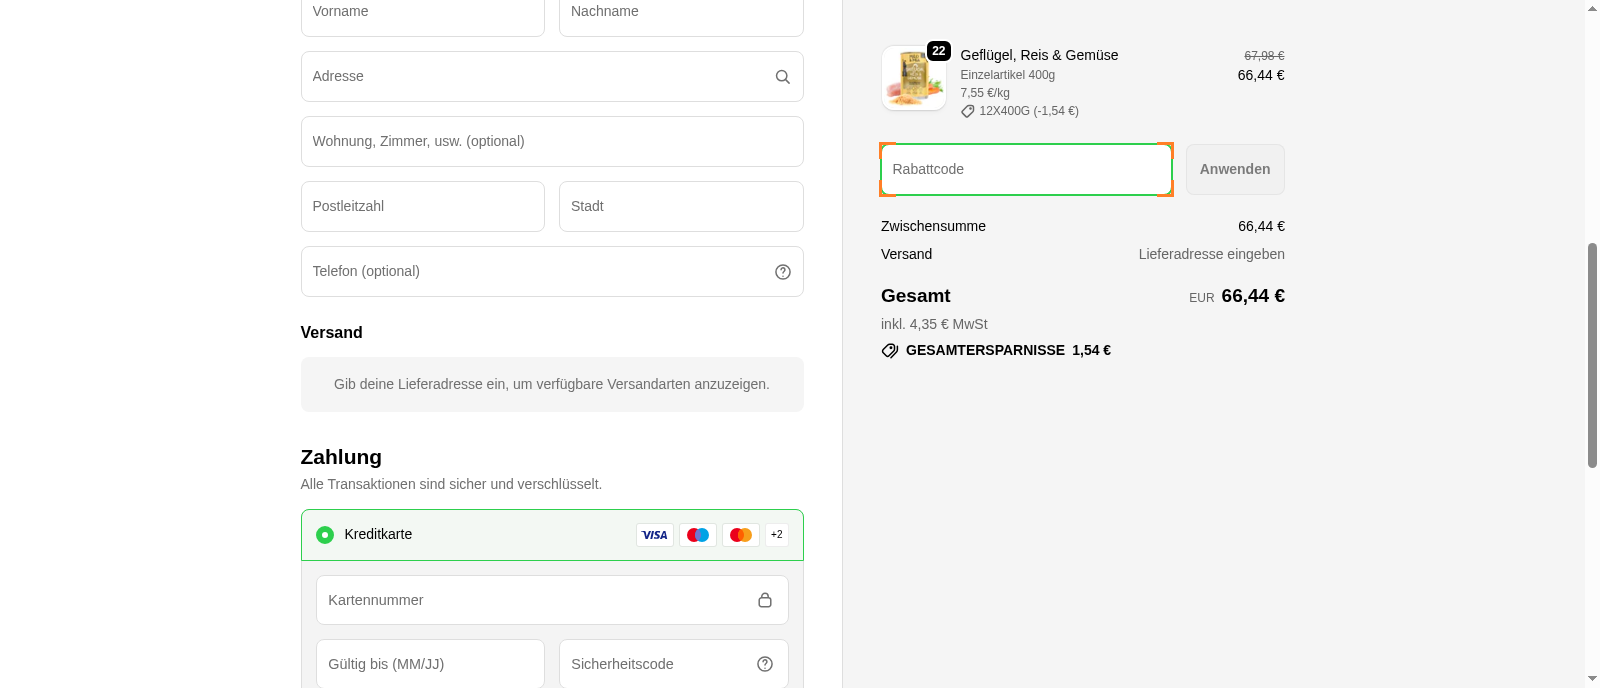Open the product thumbnail for Geflügel, Reis & Gemüse

(x=913, y=78)
